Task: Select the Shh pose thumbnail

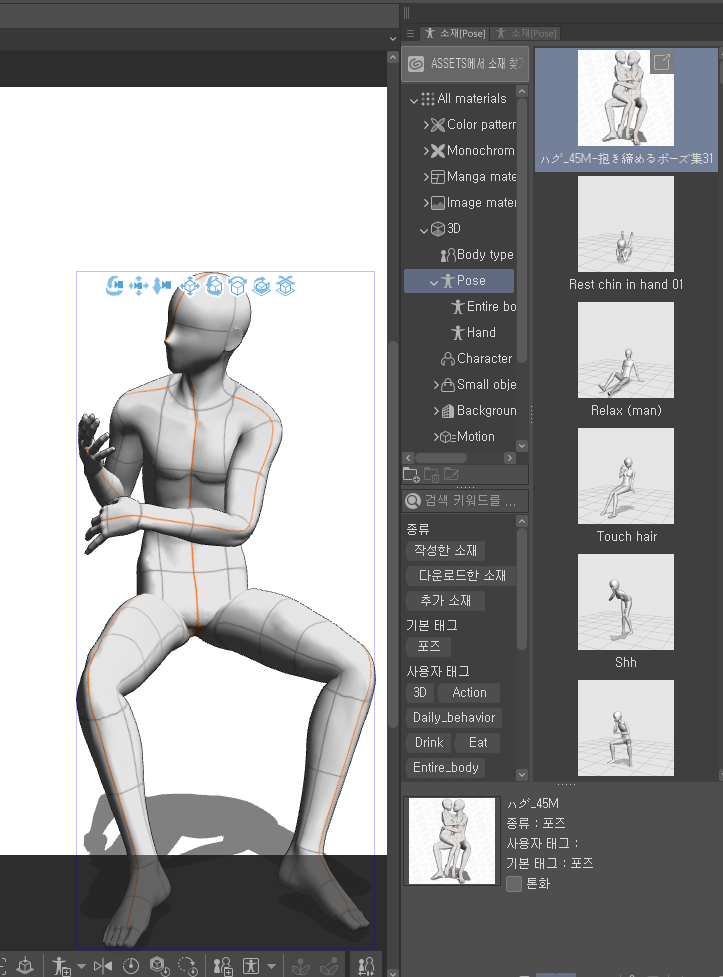Action: click(626, 602)
